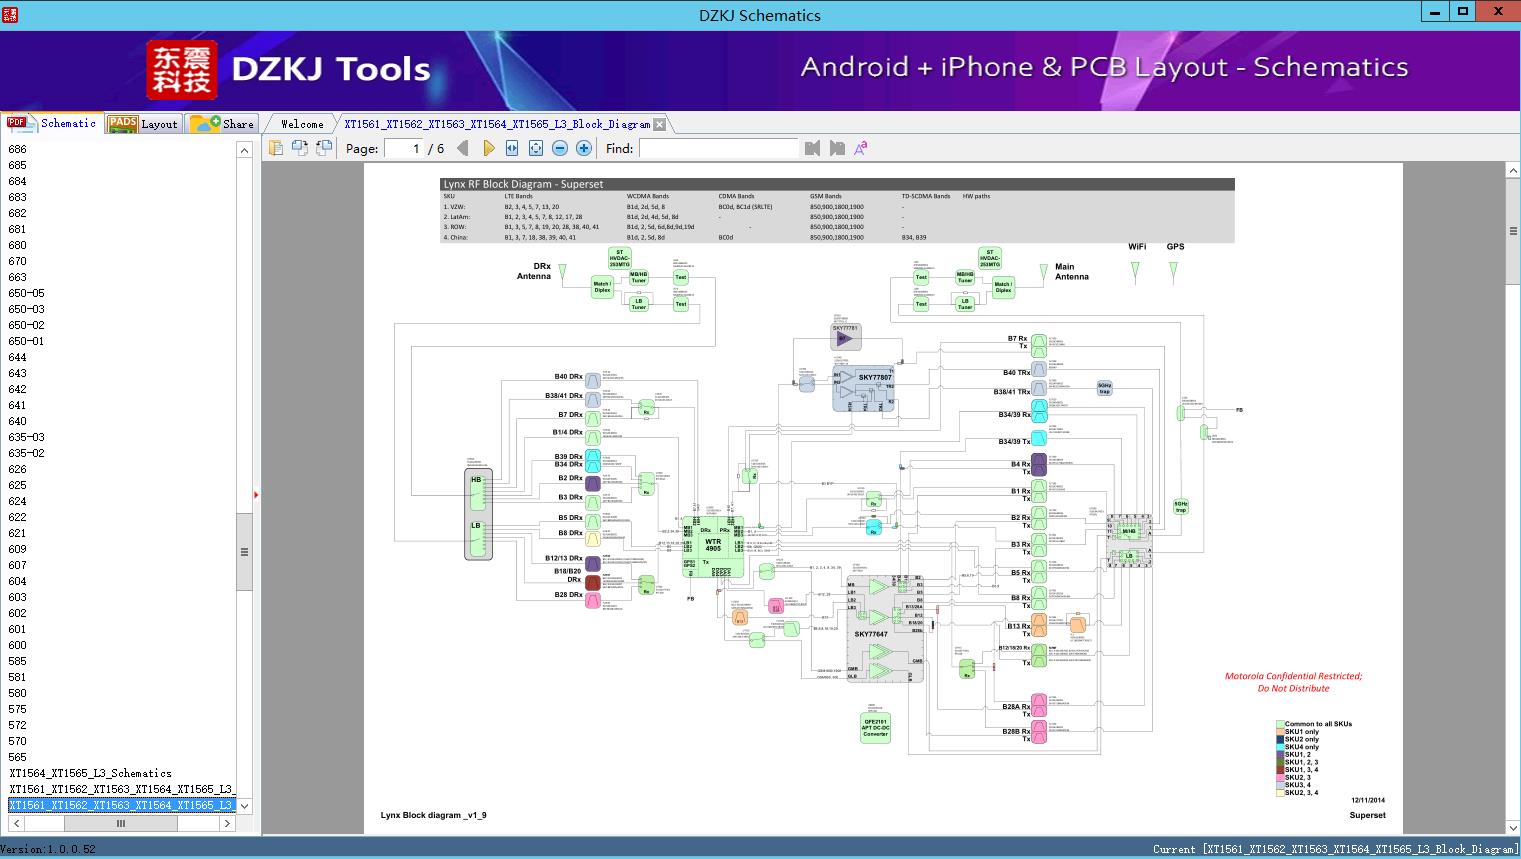
Task: Click the text search options icon
Action: 860,148
